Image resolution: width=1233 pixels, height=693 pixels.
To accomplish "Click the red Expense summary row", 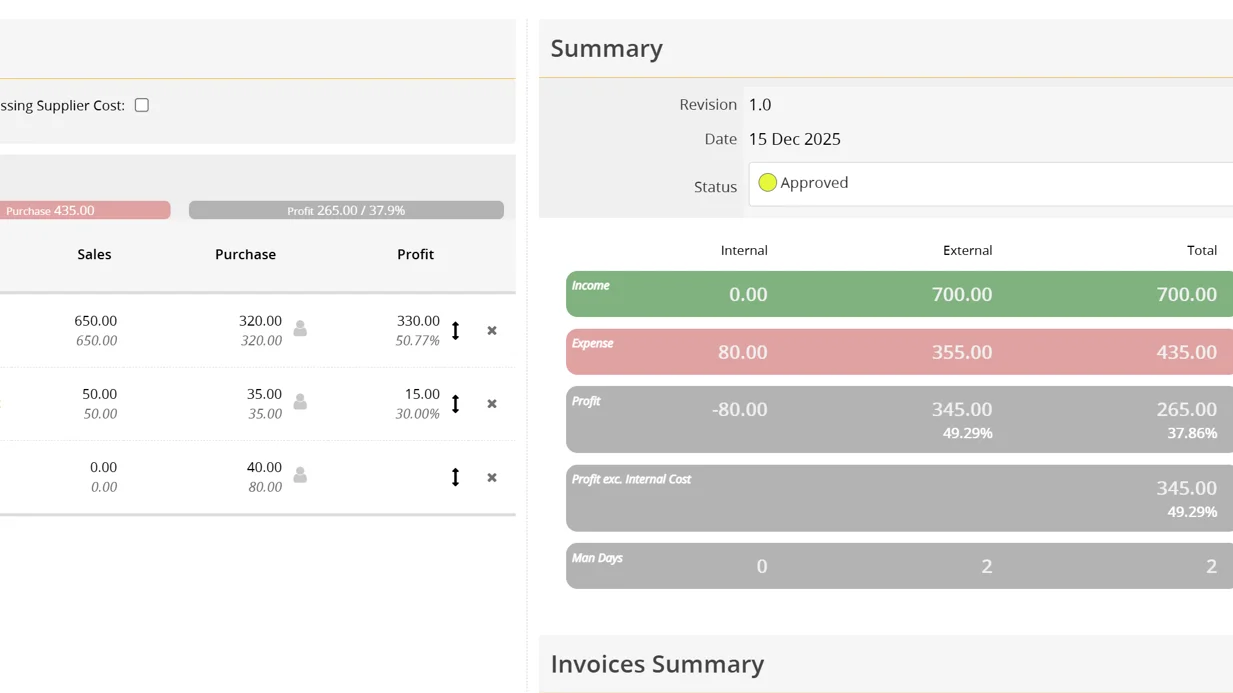I will [898, 352].
